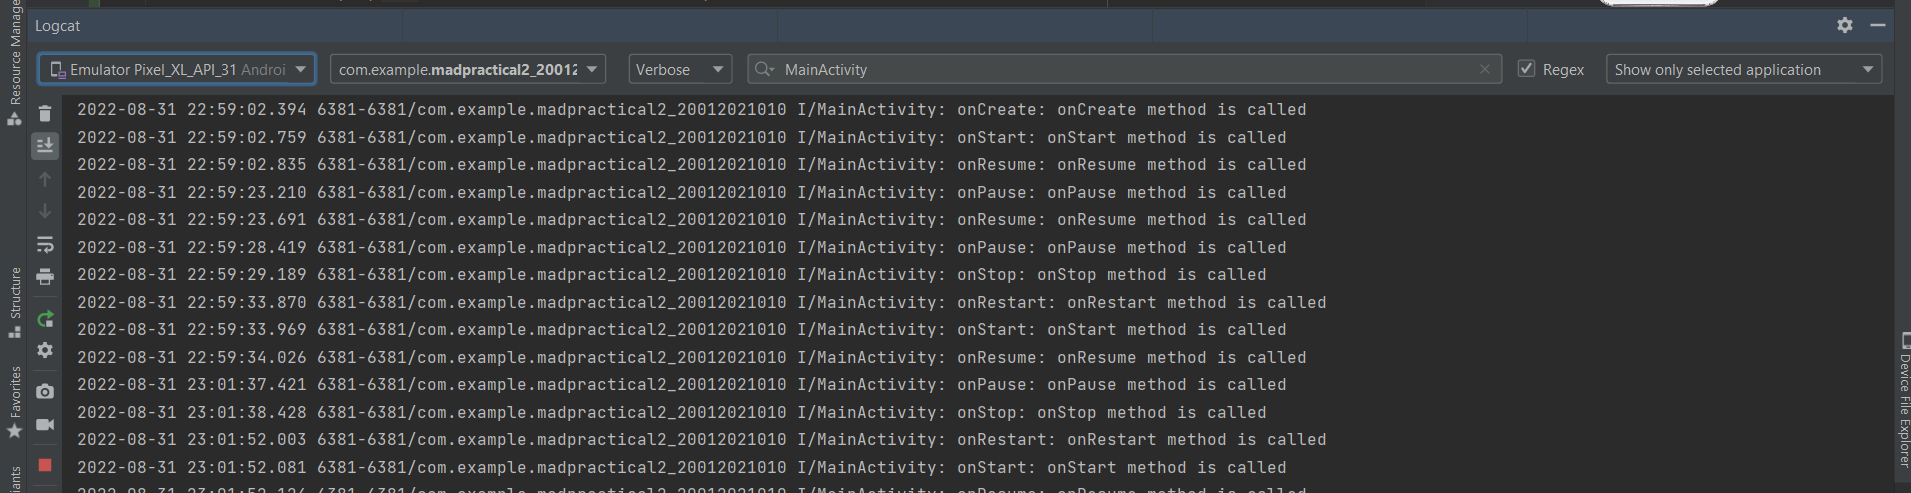Viewport: 1911px width, 493px height.
Task: Click the search magnifier history icon
Action: (765, 69)
